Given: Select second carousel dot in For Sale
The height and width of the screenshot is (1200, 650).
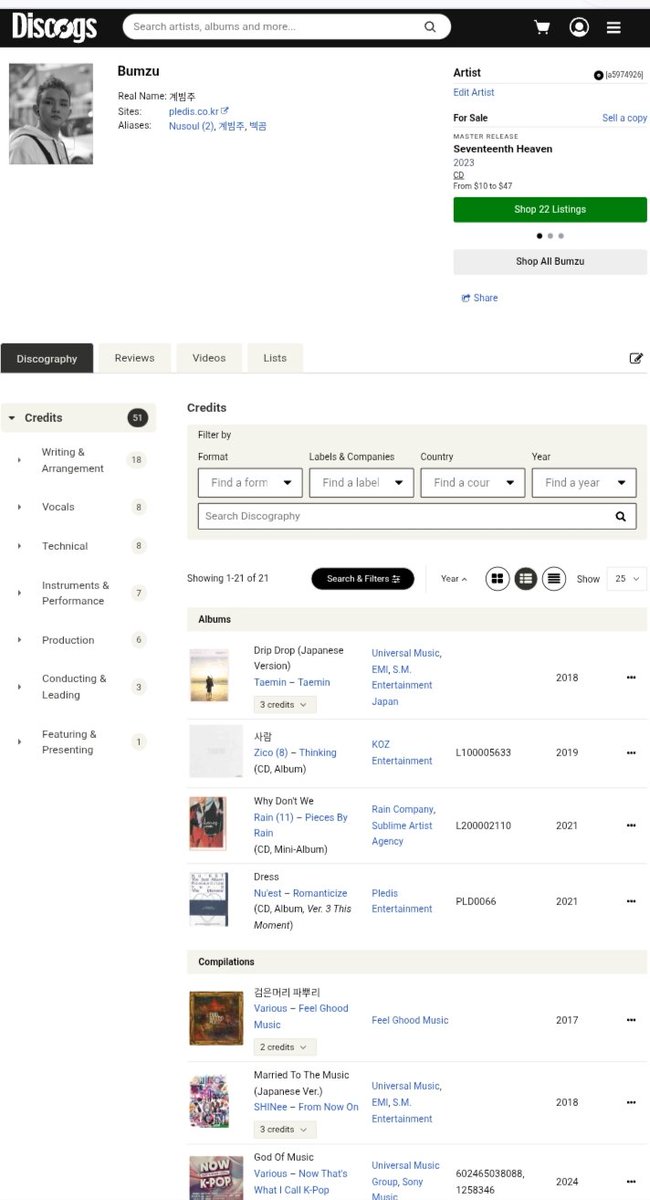Looking at the screenshot, I should pos(550,236).
